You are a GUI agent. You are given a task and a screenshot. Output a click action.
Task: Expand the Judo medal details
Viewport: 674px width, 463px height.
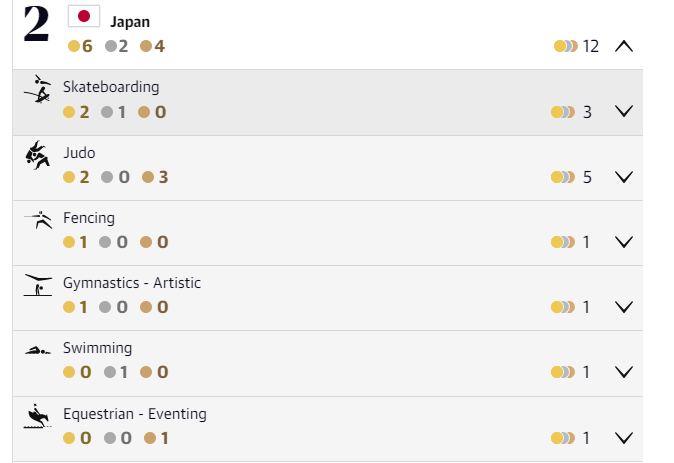[624, 177]
